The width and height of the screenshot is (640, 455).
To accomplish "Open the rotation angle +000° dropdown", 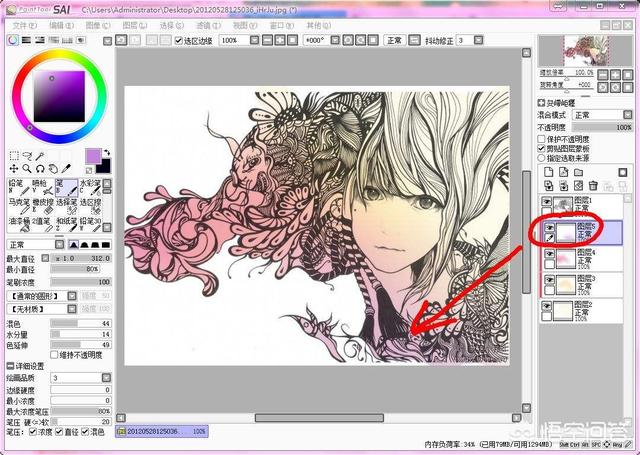I will (x=335, y=40).
